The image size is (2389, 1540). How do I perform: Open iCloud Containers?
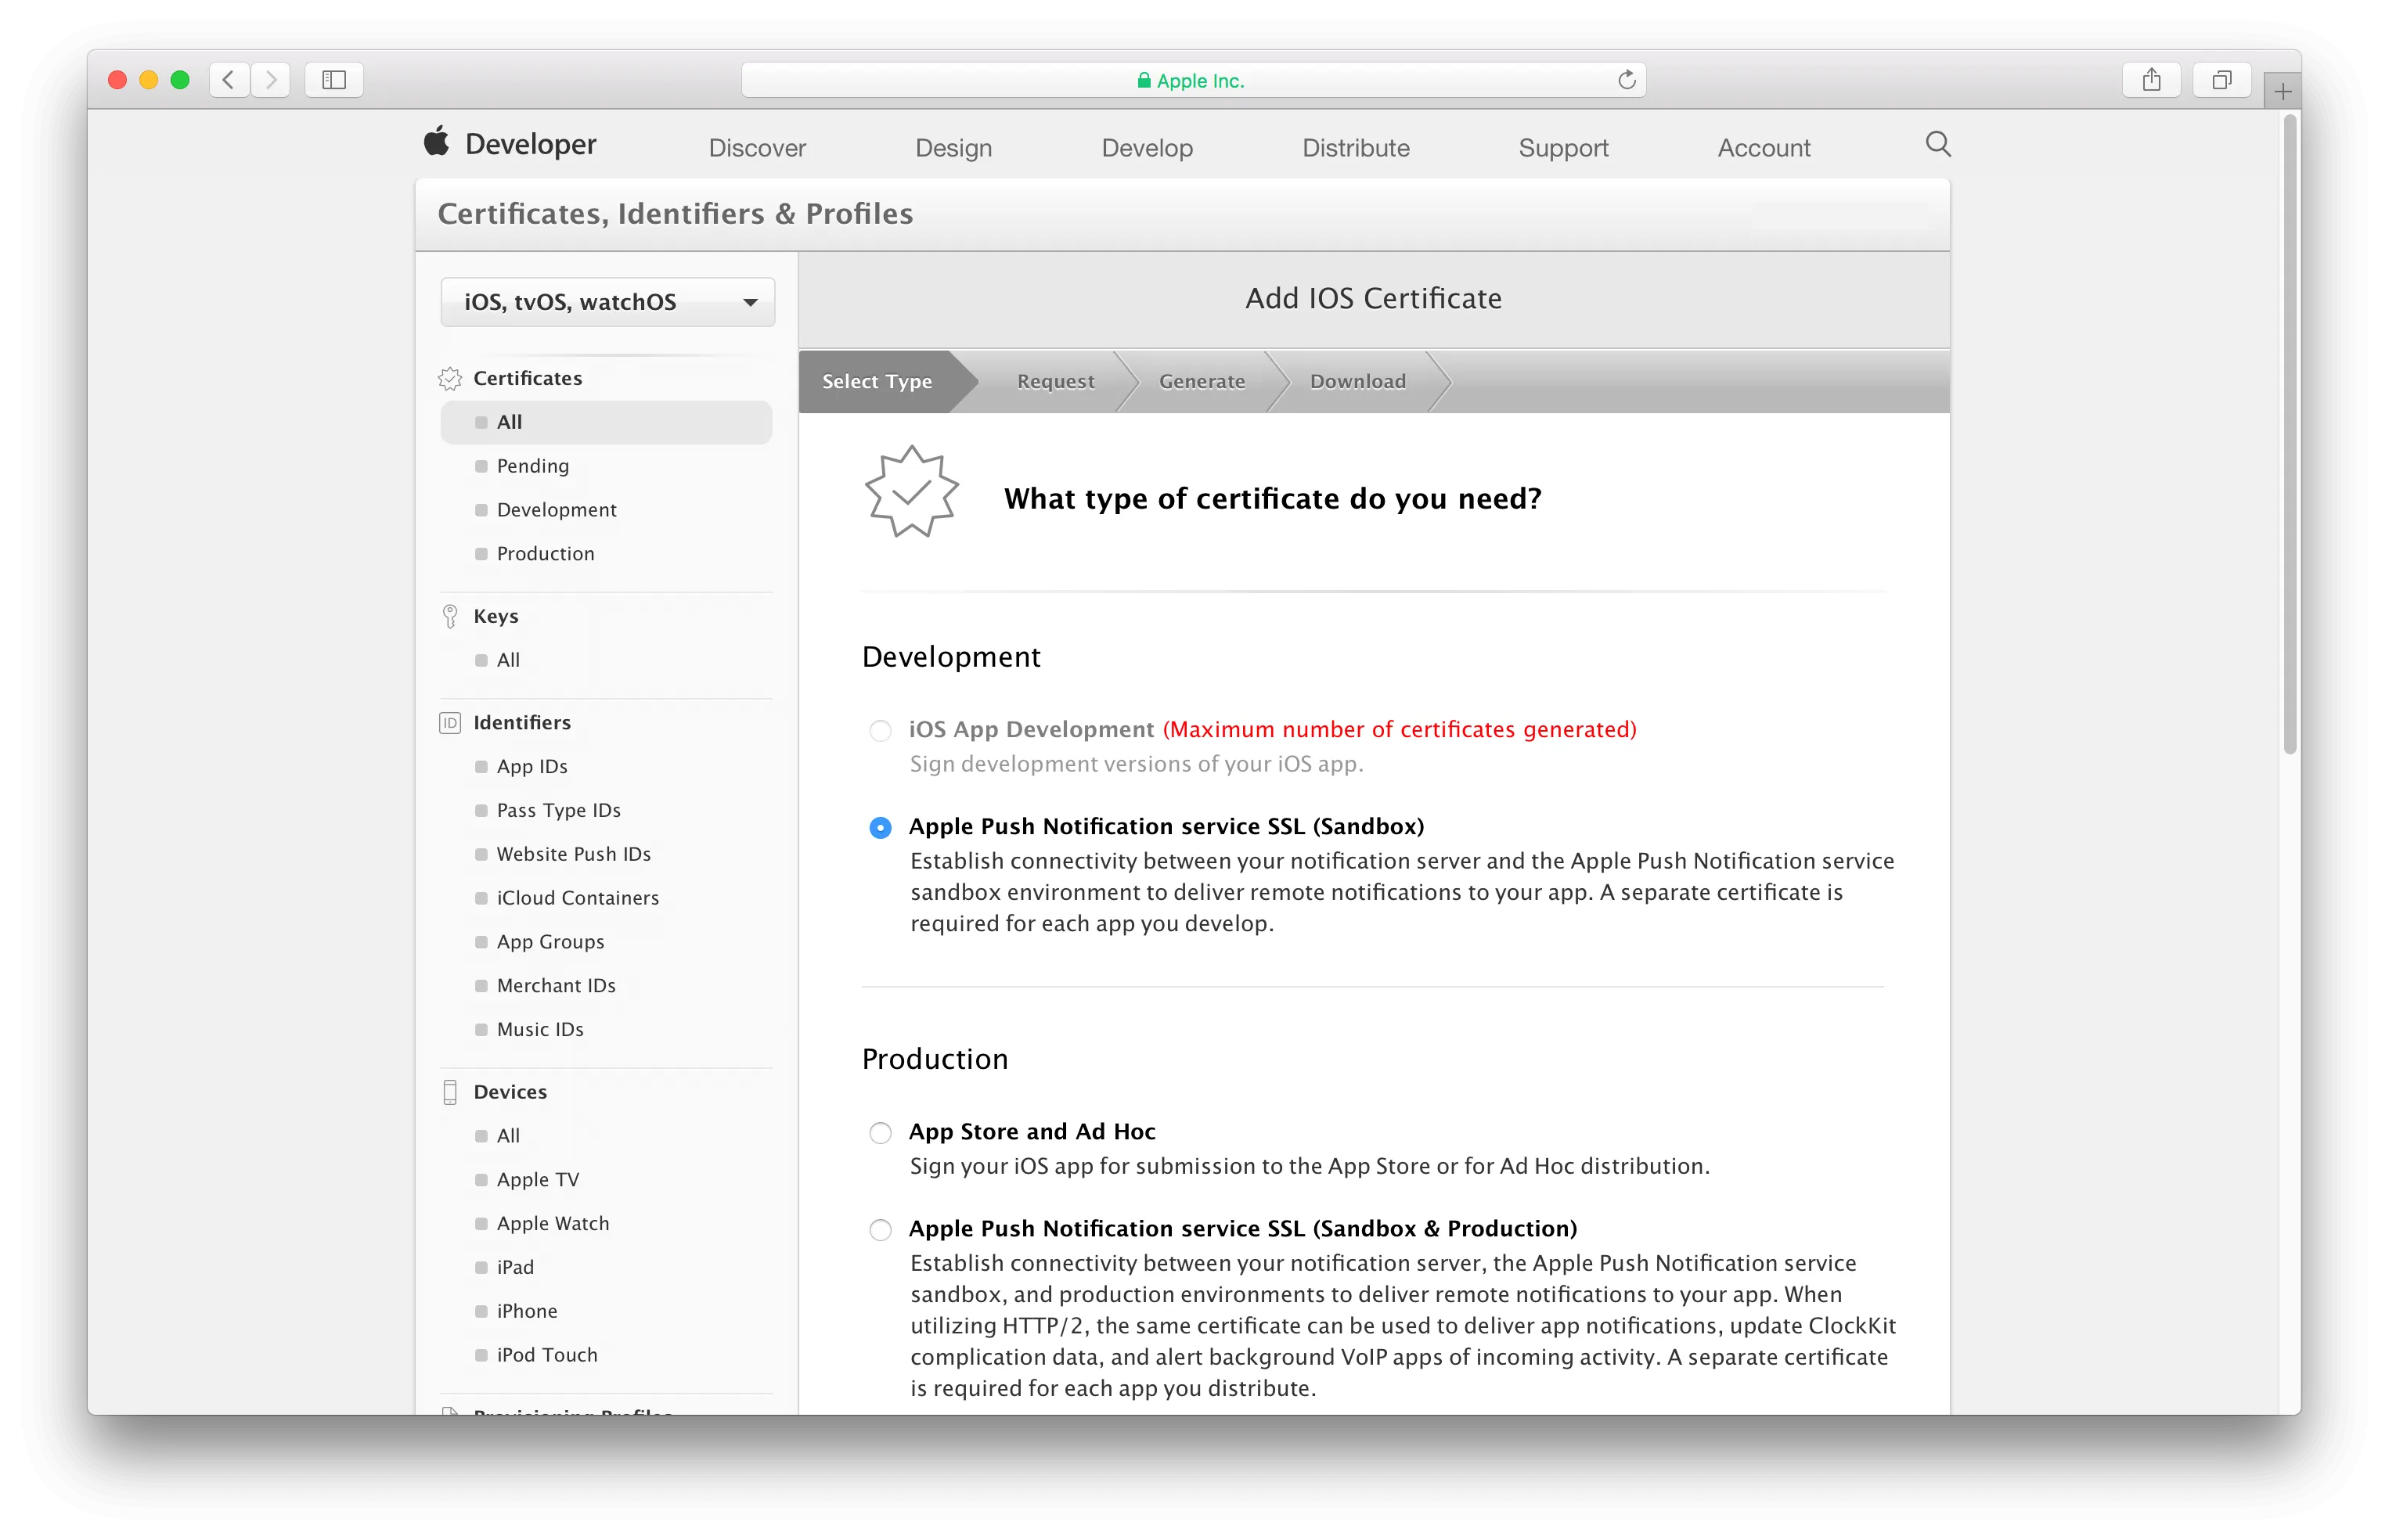(x=577, y=898)
